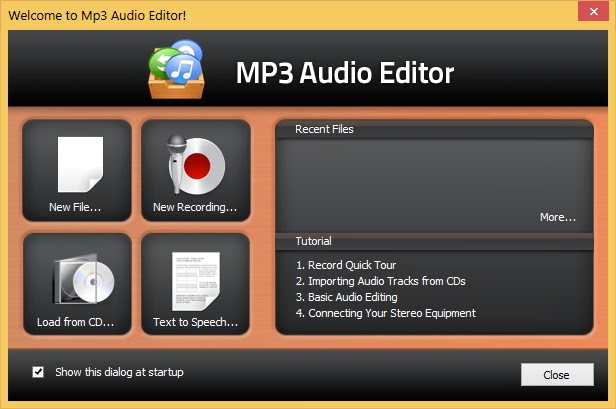Click the MP3 Audio Editor logo icon
The height and width of the screenshot is (409, 616).
pyautogui.click(x=176, y=69)
